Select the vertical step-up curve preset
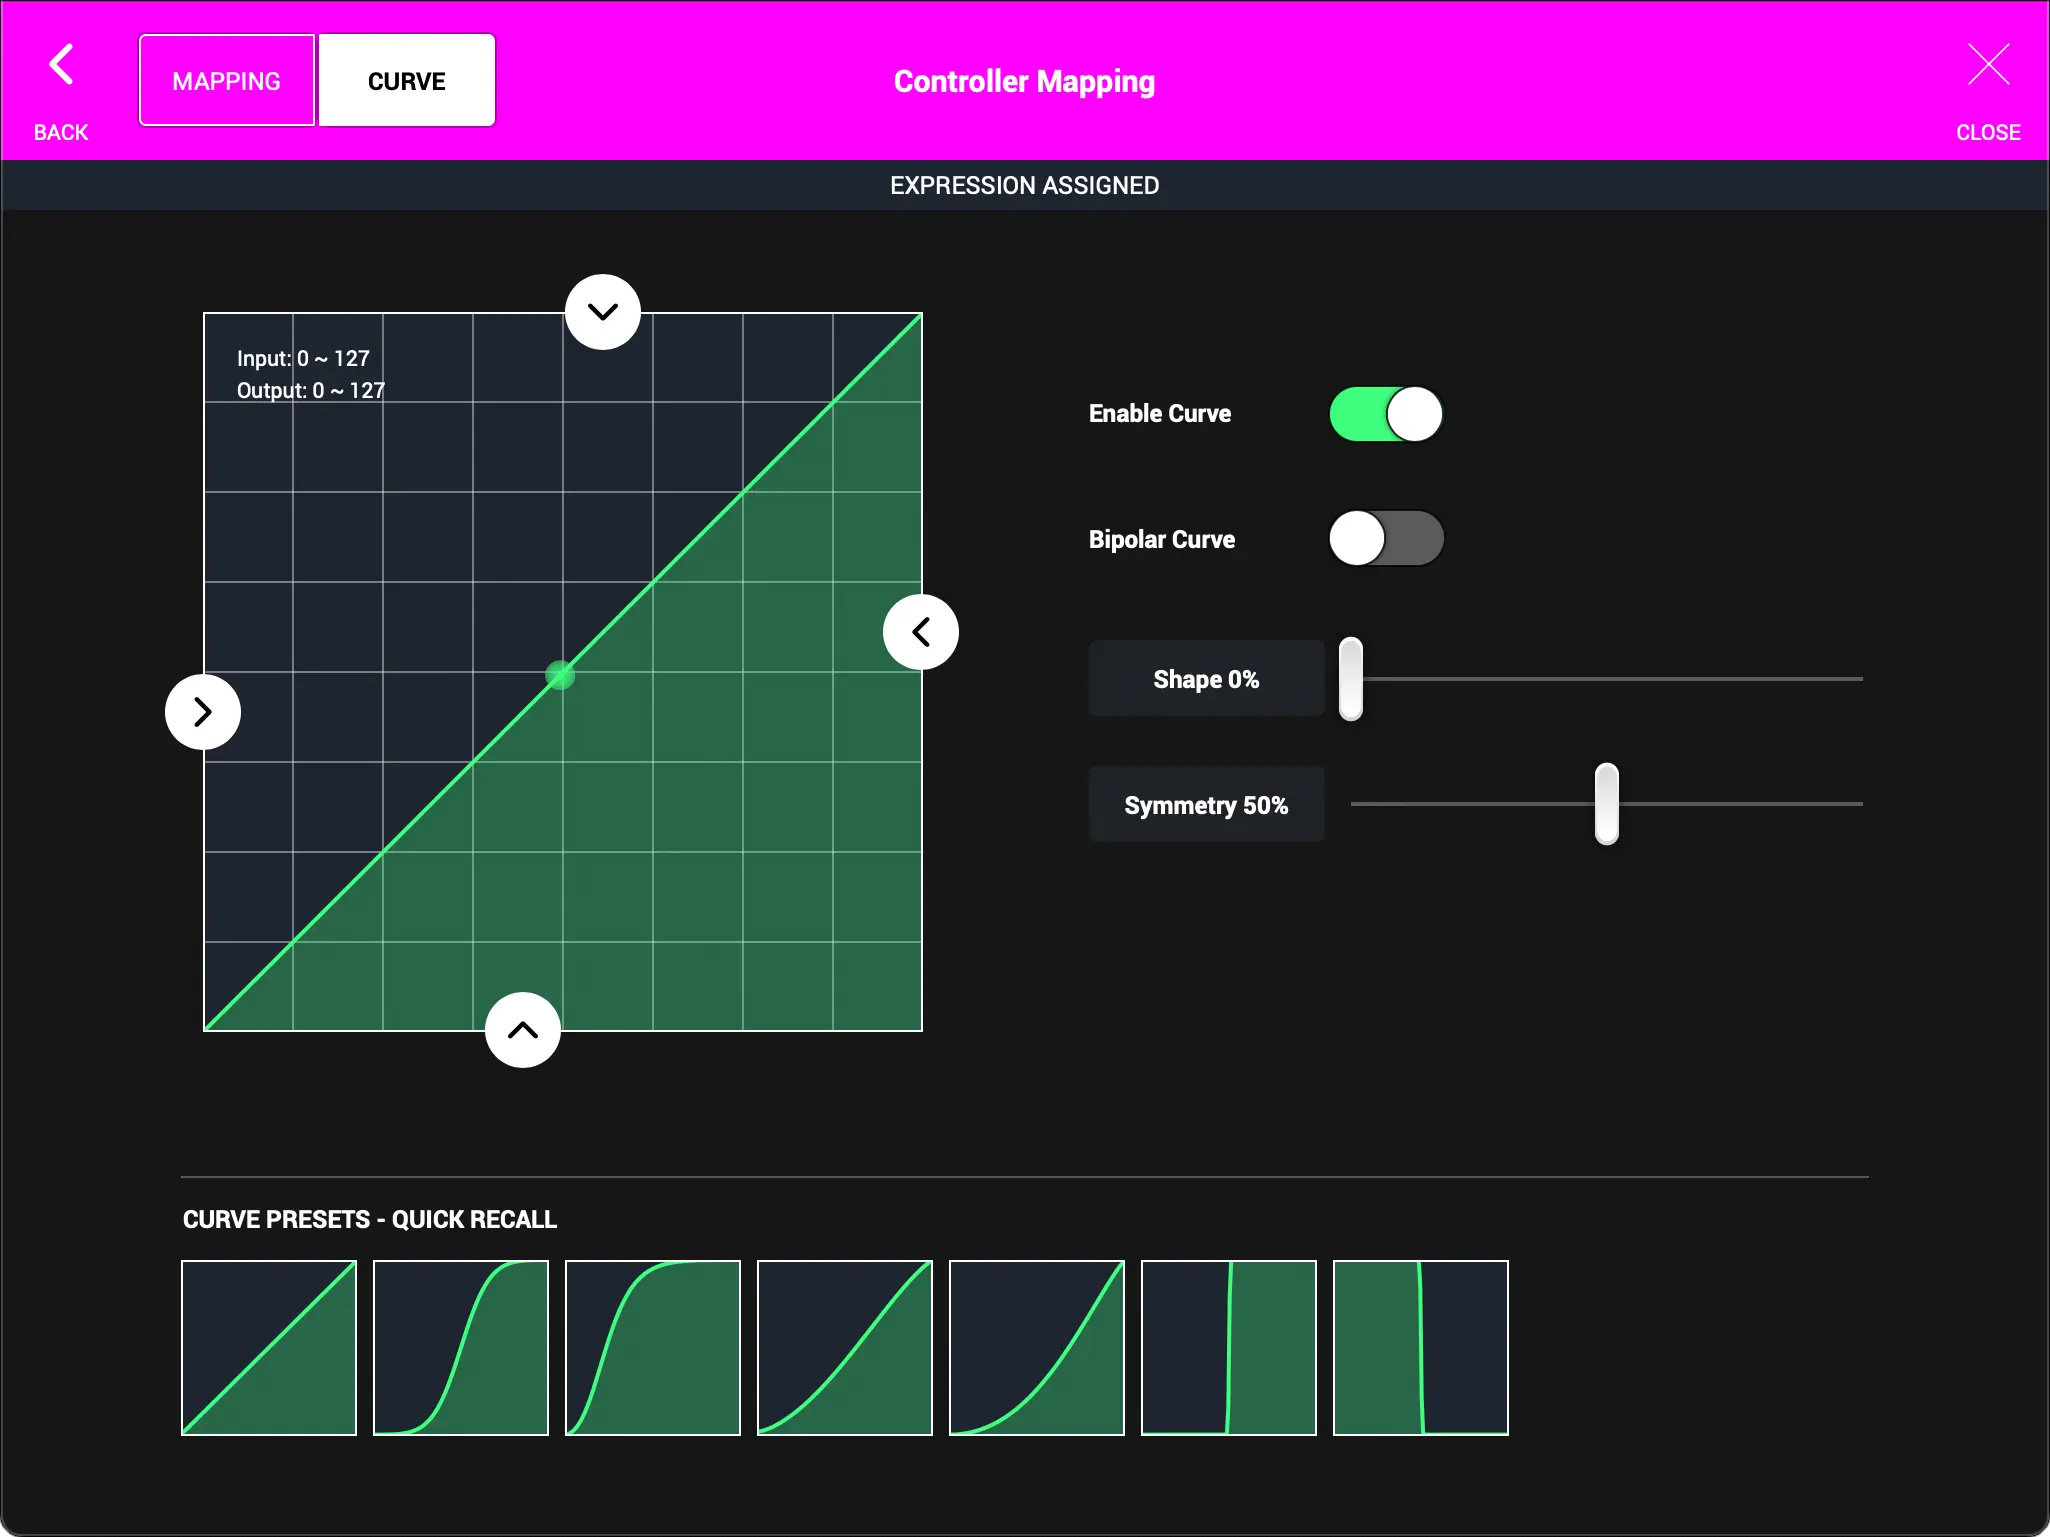 (x=1226, y=1348)
